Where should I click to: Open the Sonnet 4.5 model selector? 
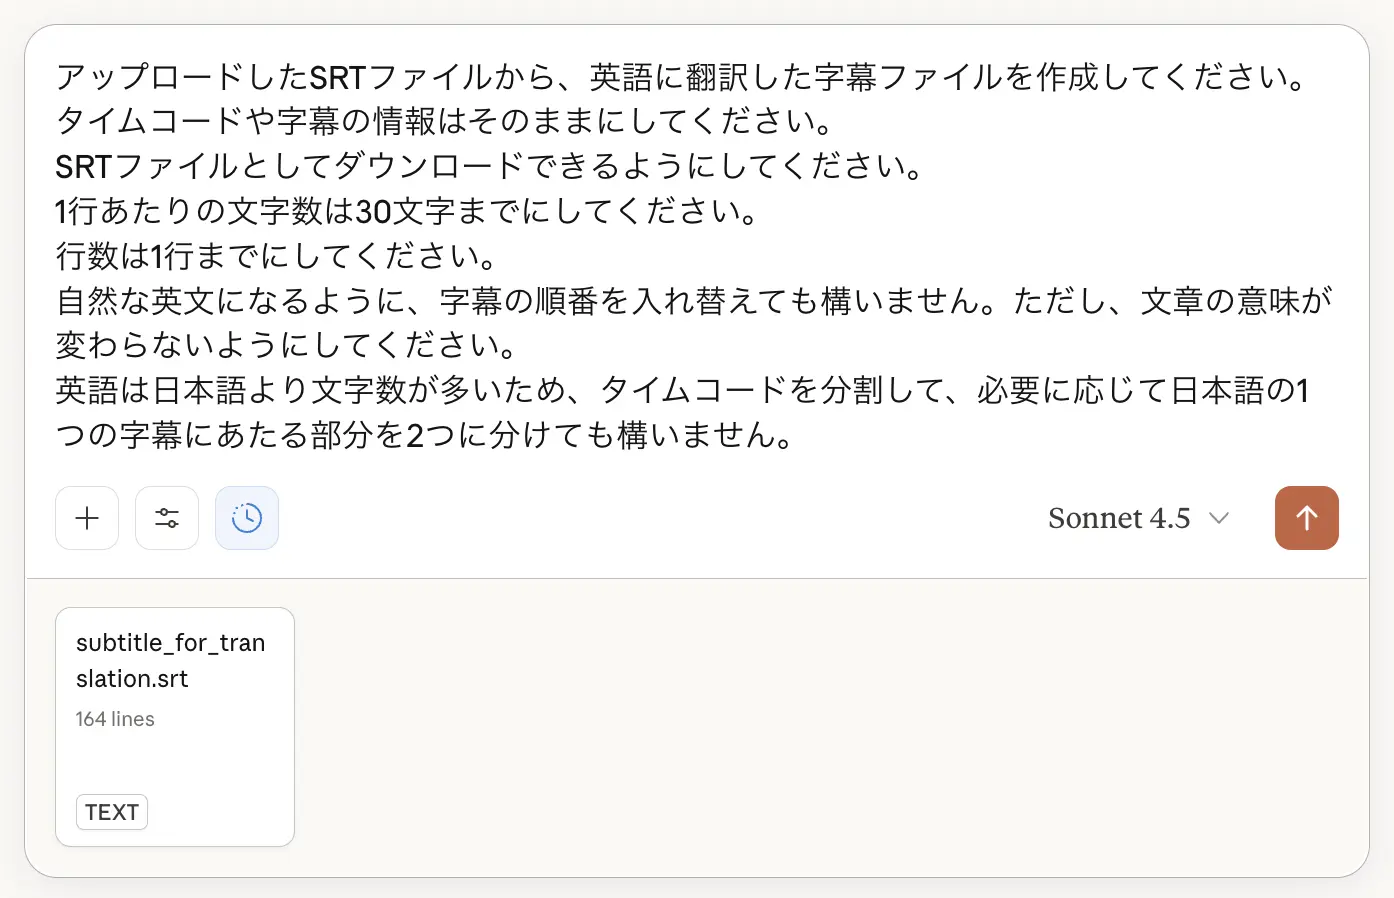click(x=1118, y=518)
